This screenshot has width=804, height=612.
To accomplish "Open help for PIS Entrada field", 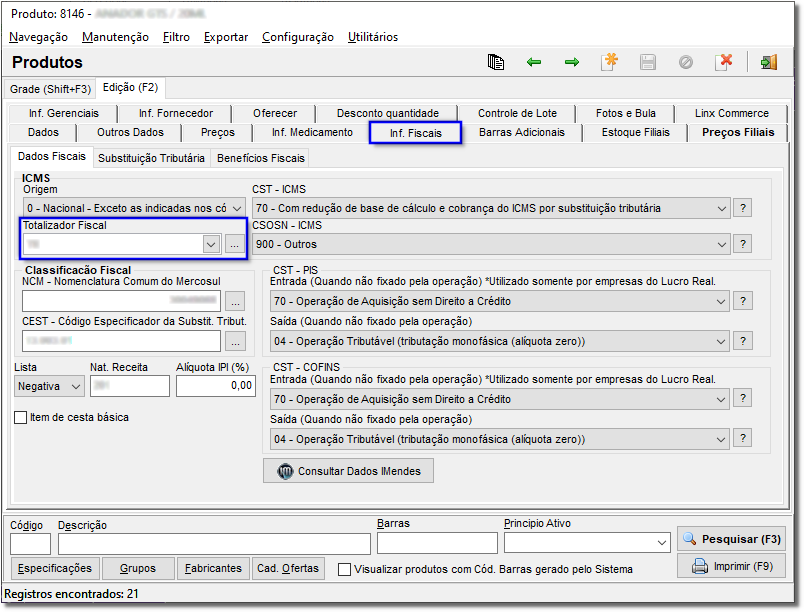I will 743,301.
